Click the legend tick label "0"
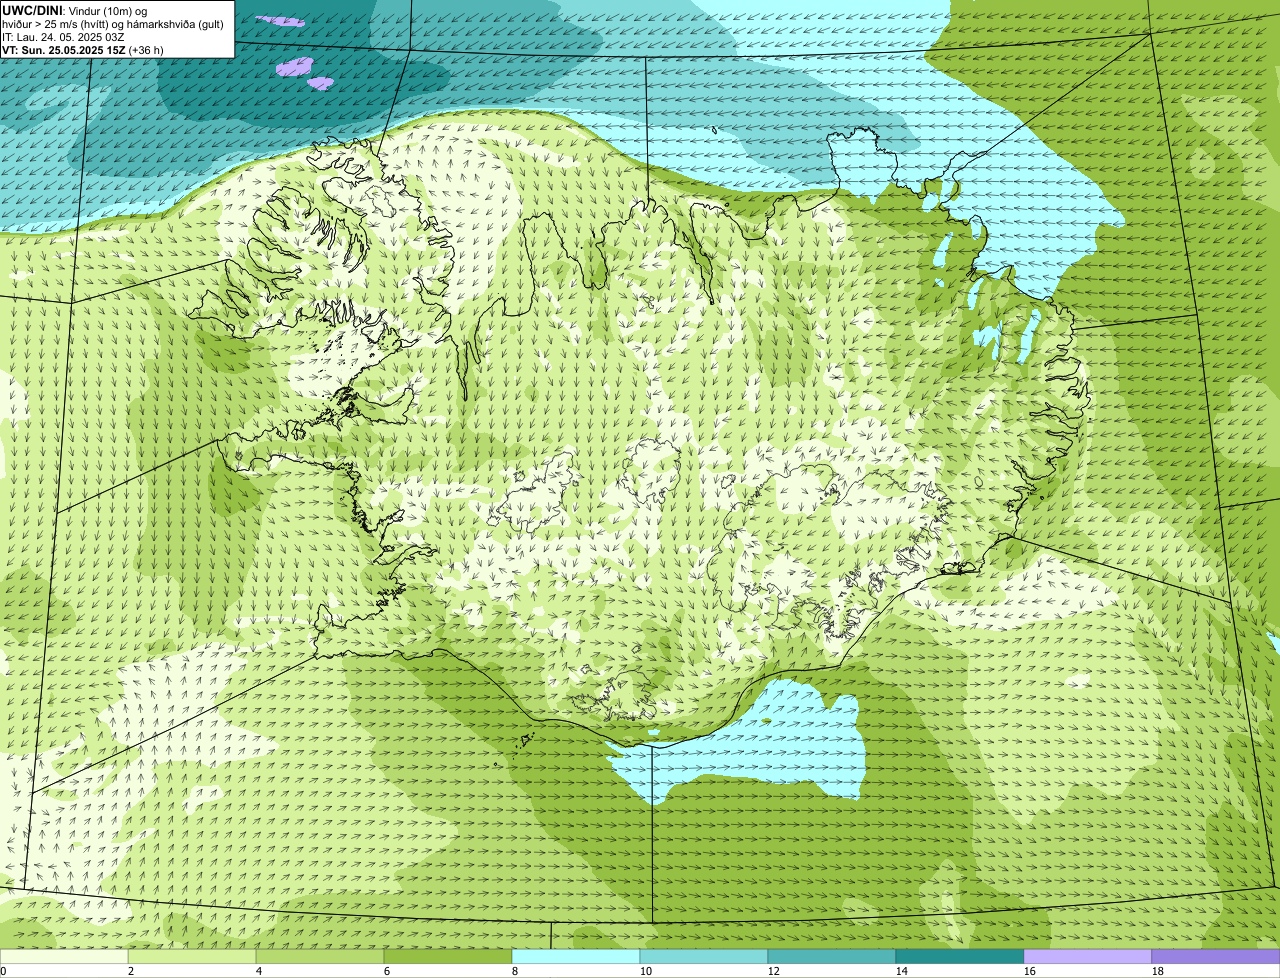This screenshot has width=1280, height=978. 3,971
